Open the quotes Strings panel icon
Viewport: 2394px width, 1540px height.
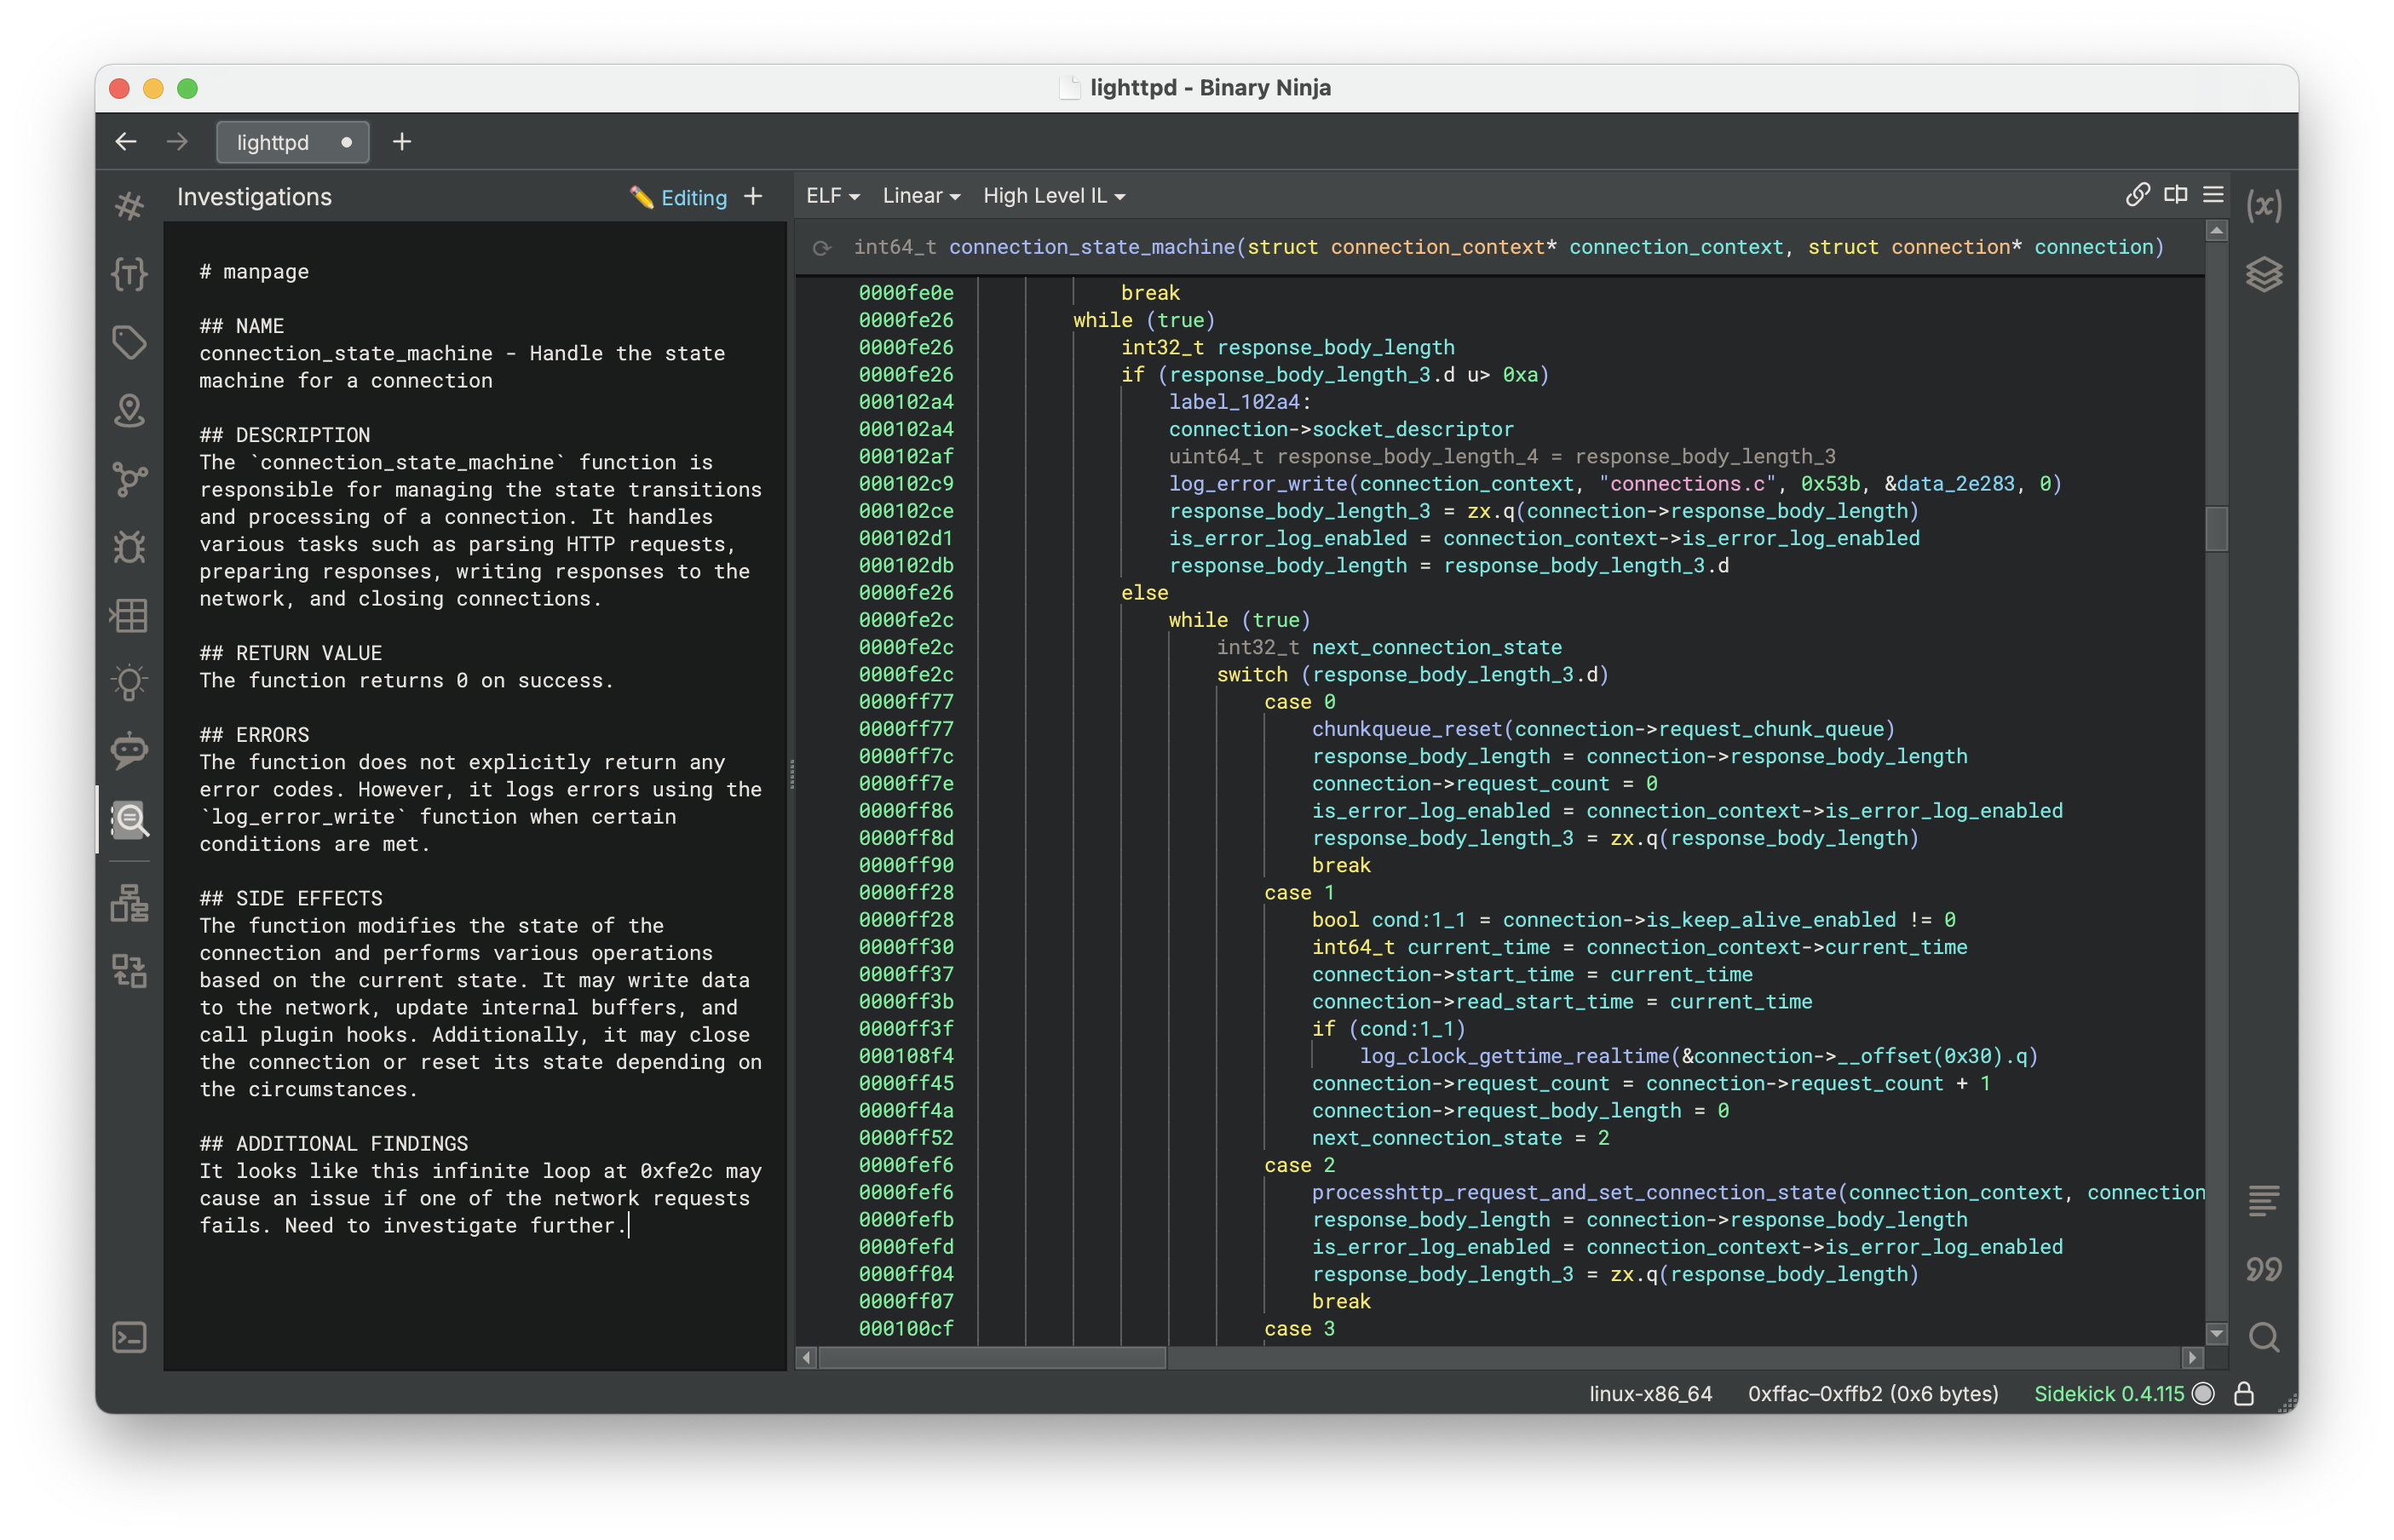click(2263, 1269)
